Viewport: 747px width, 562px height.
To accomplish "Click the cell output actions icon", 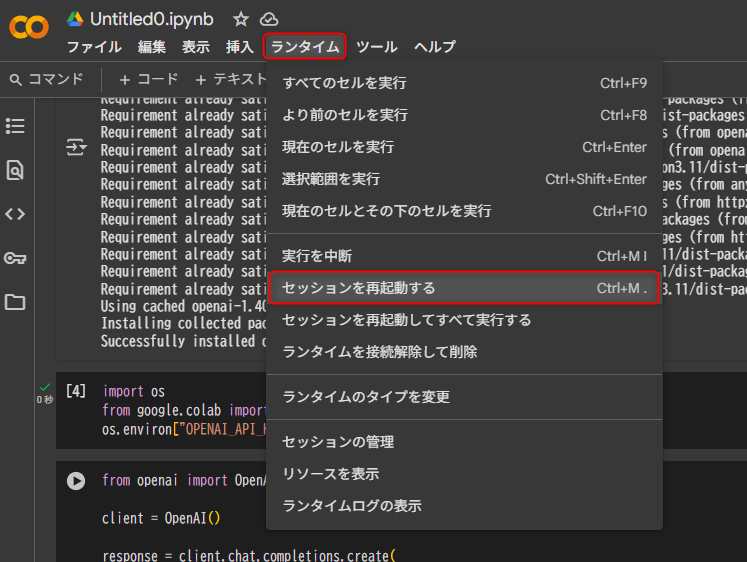I will point(76,147).
